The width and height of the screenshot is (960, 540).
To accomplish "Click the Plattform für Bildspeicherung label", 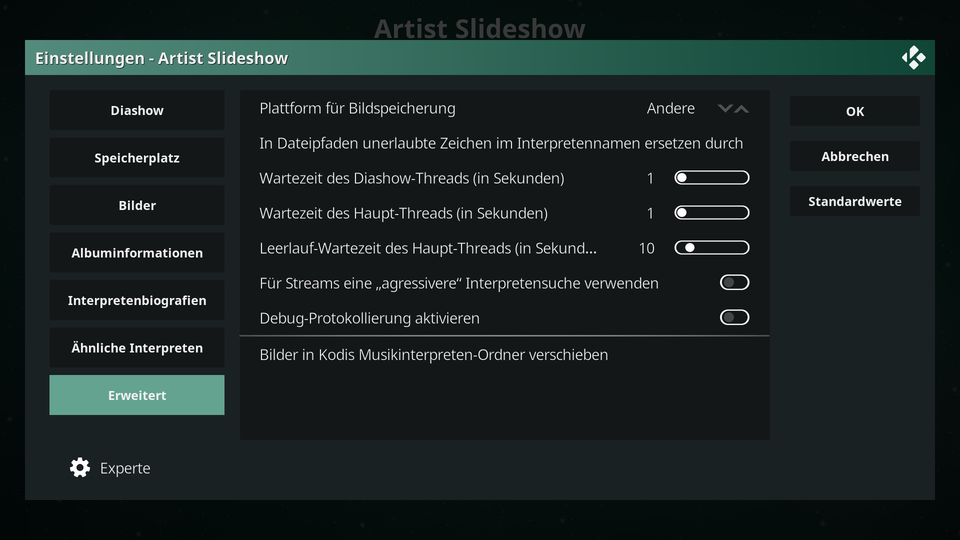I will tap(358, 108).
